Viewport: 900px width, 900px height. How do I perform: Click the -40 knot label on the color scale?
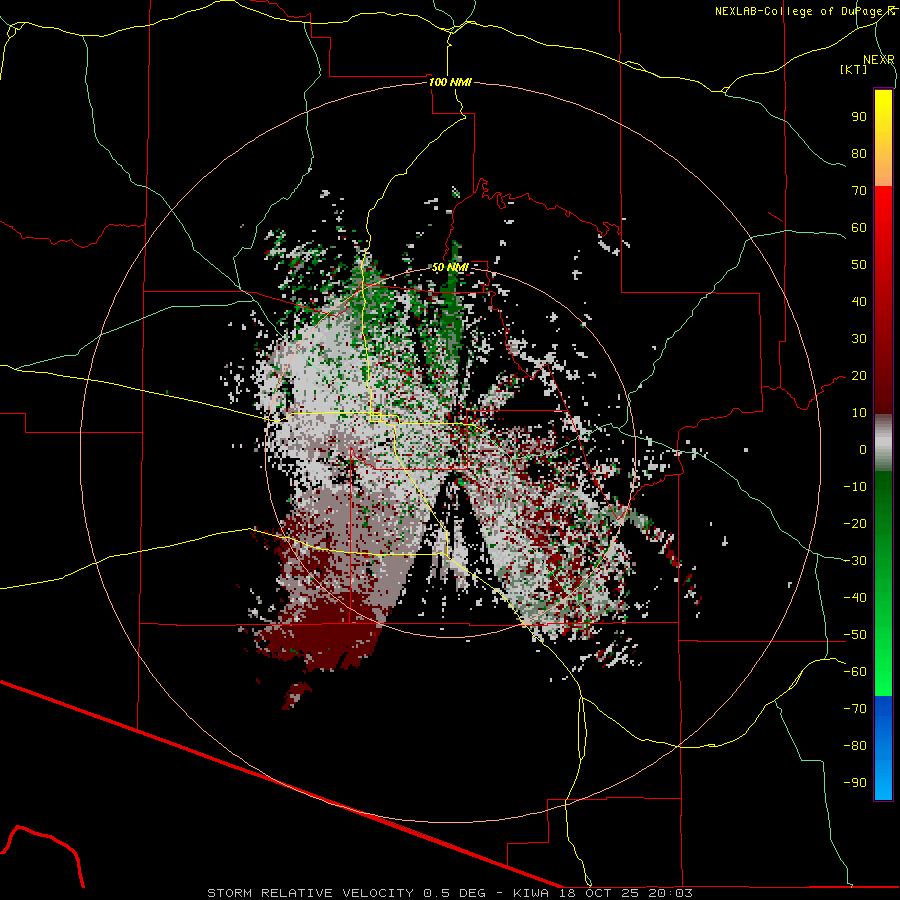pyautogui.click(x=855, y=598)
